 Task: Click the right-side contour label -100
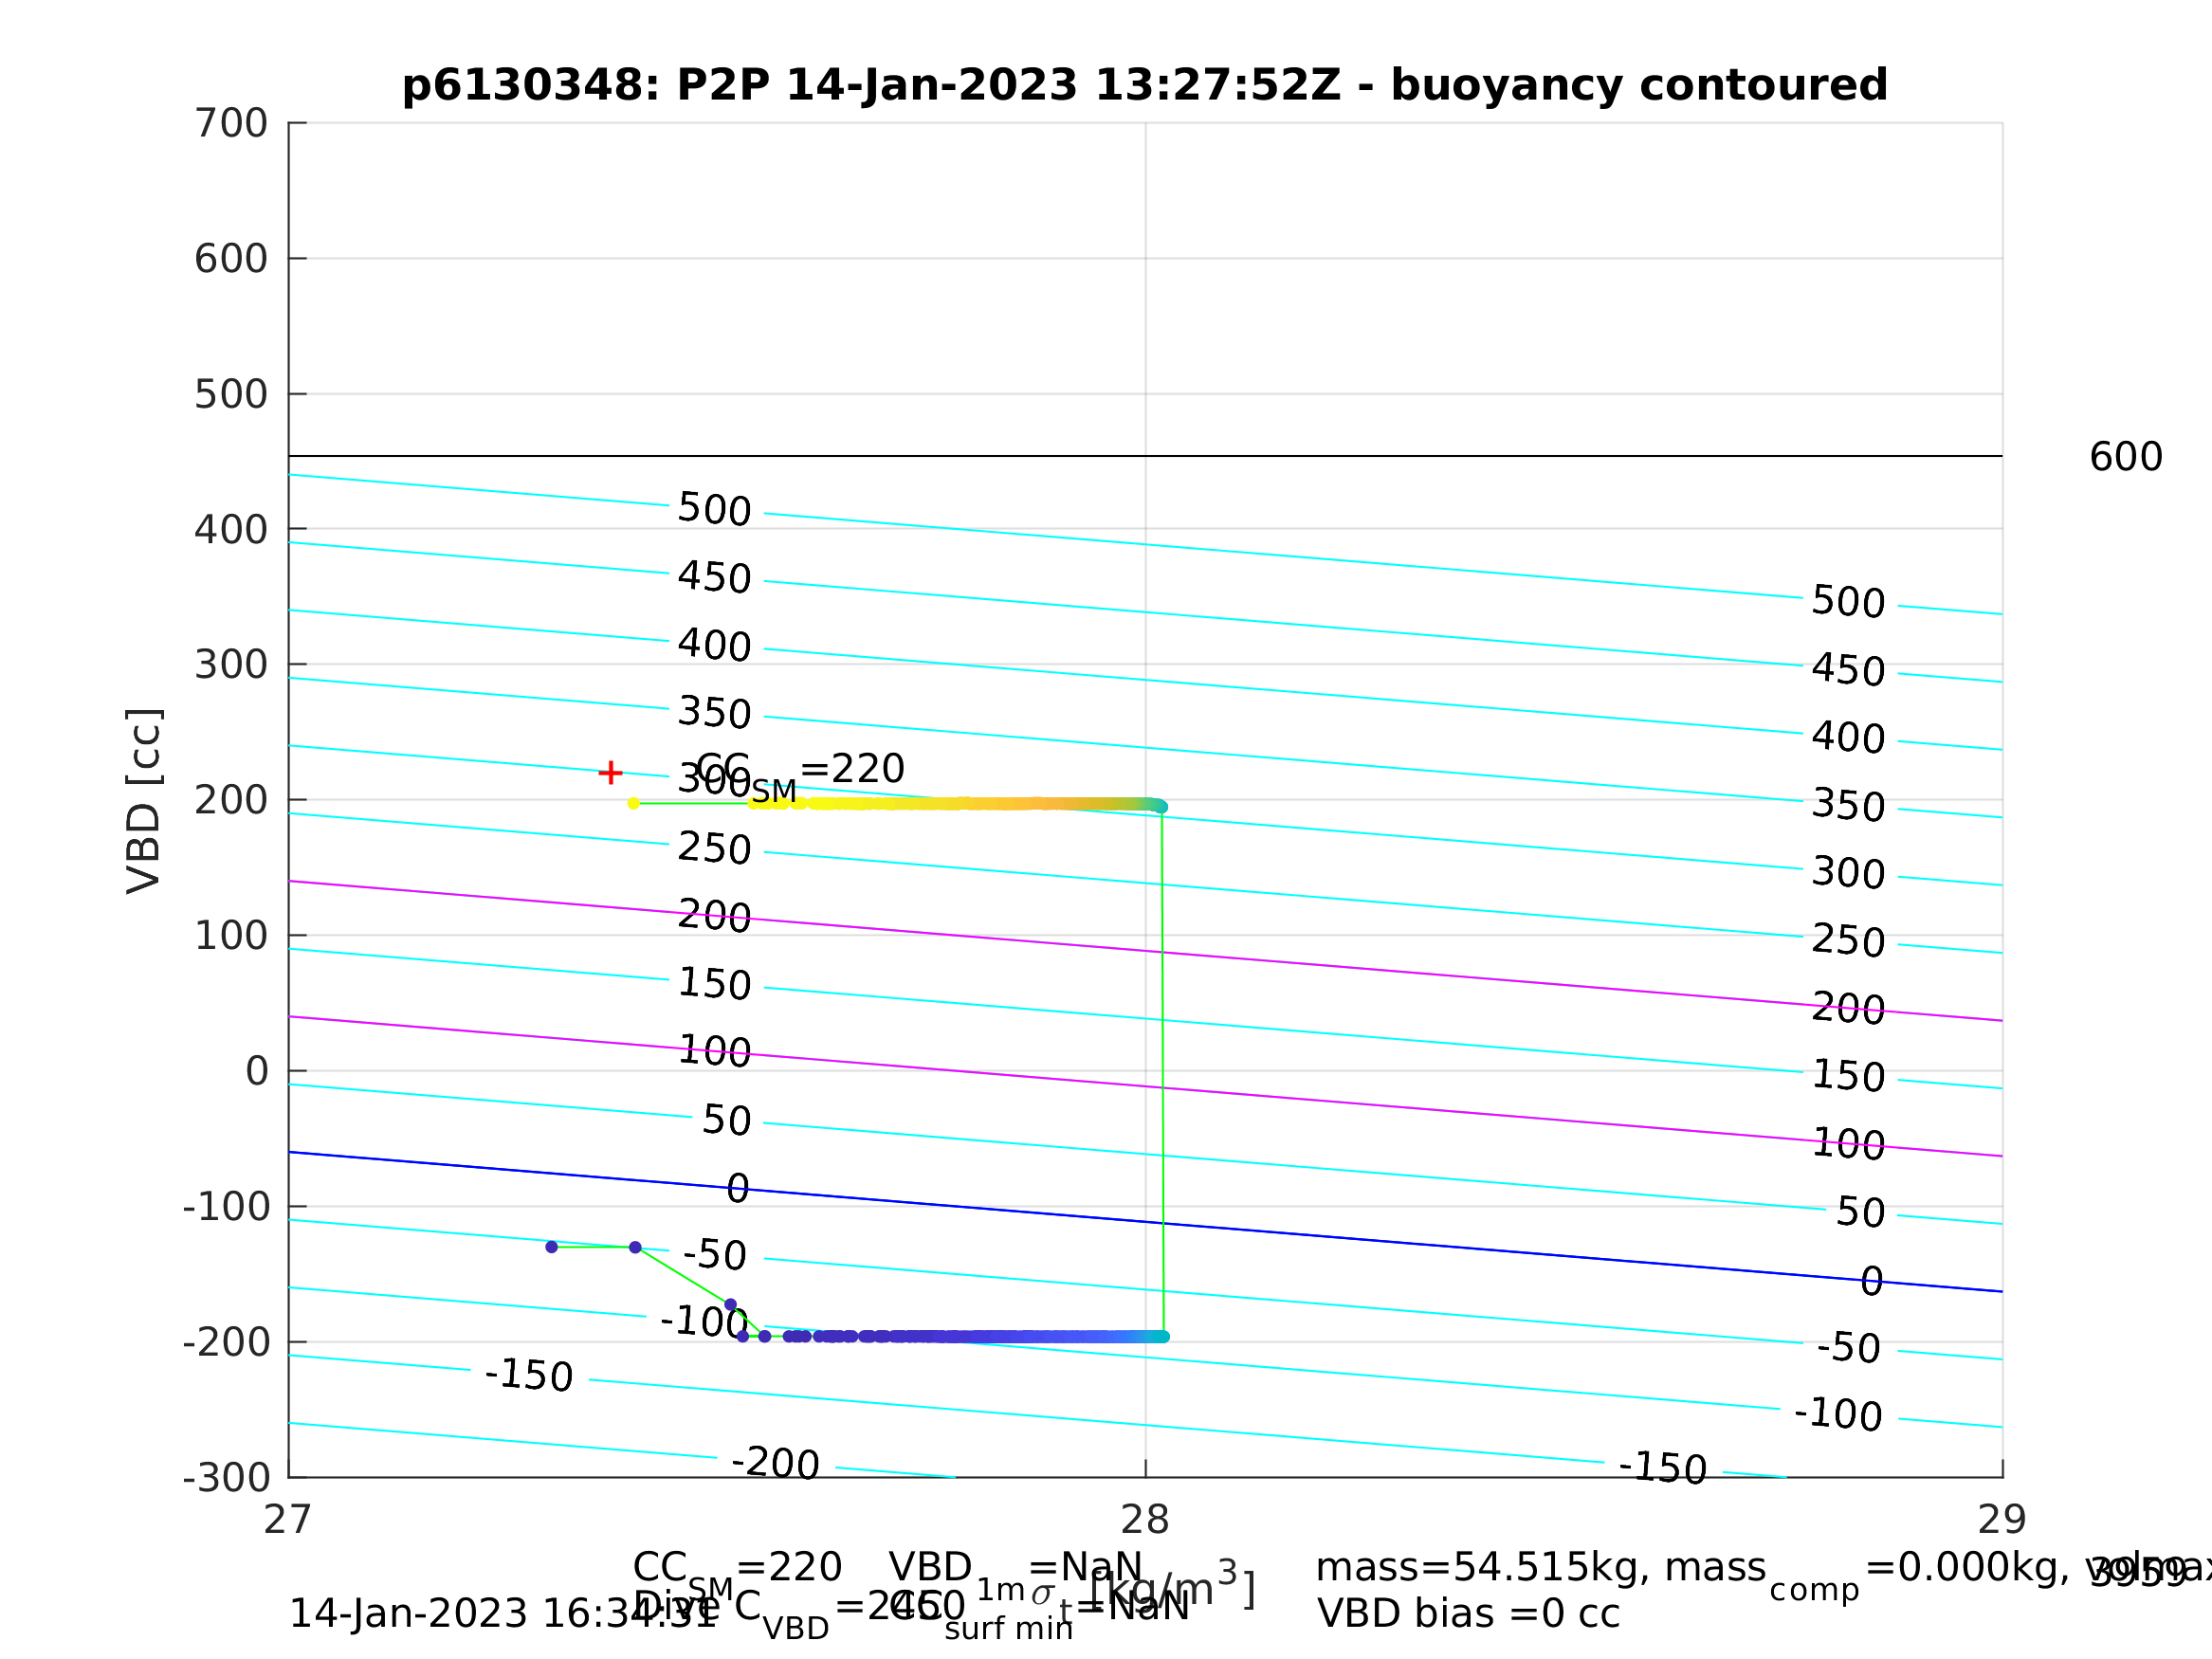1838,1415
